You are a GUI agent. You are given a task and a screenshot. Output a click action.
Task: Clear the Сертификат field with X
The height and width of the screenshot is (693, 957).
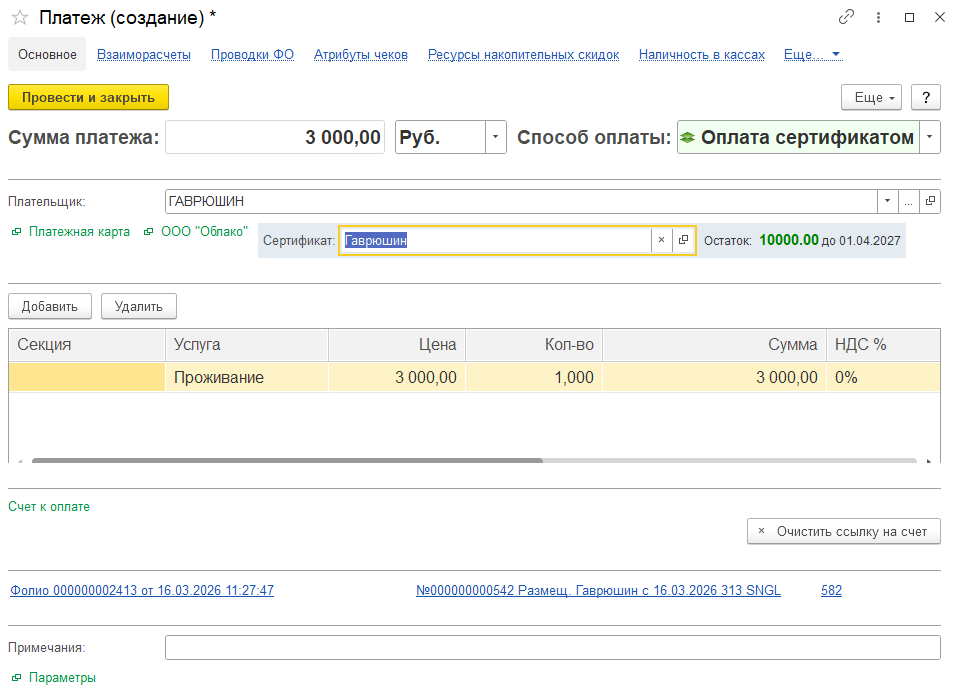[661, 240]
